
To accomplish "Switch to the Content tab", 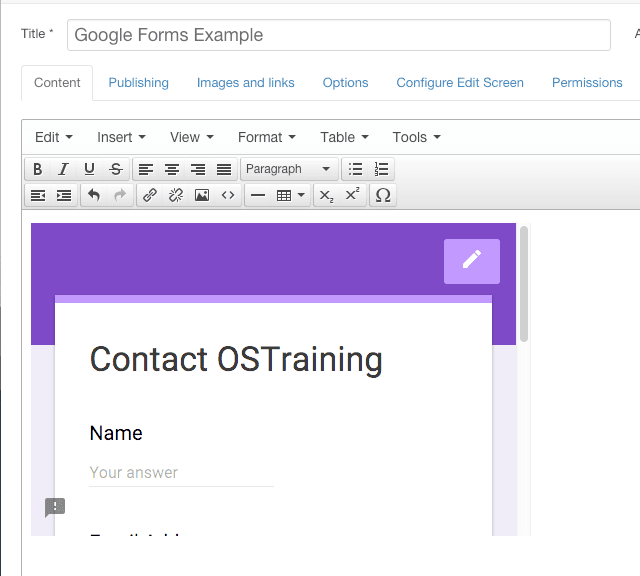I will pyautogui.click(x=57, y=83).
